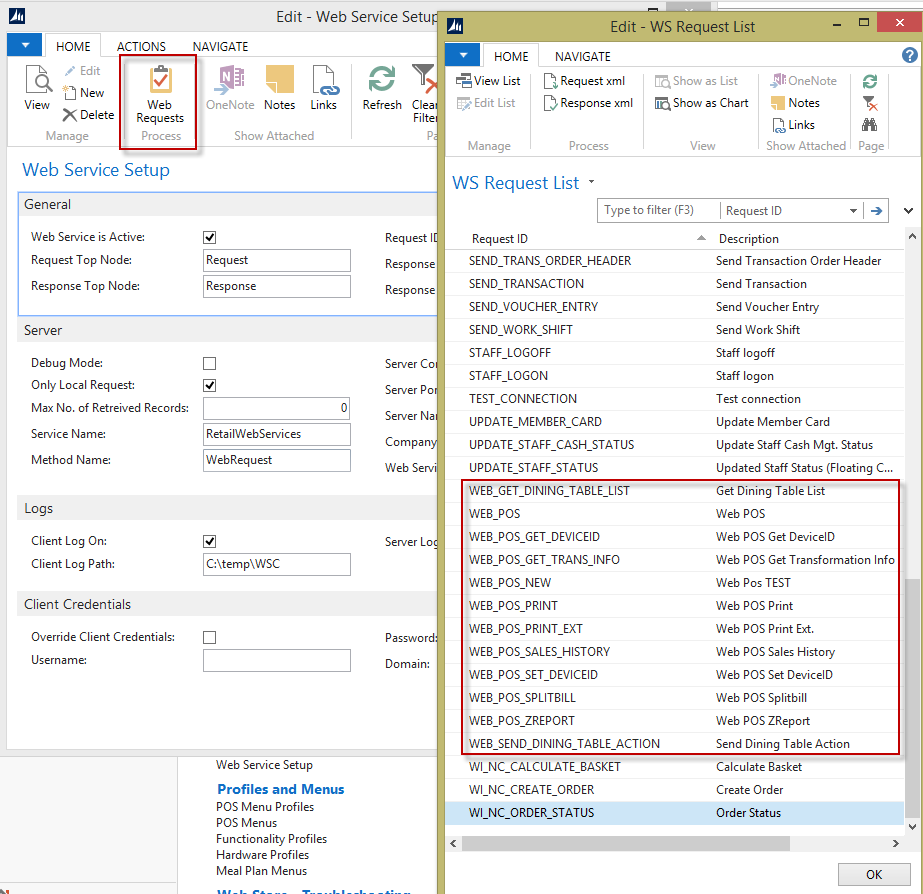Click Show as Chart icon
Image resolution: width=923 pixels, height=894 pixels.
click(701, 103)
